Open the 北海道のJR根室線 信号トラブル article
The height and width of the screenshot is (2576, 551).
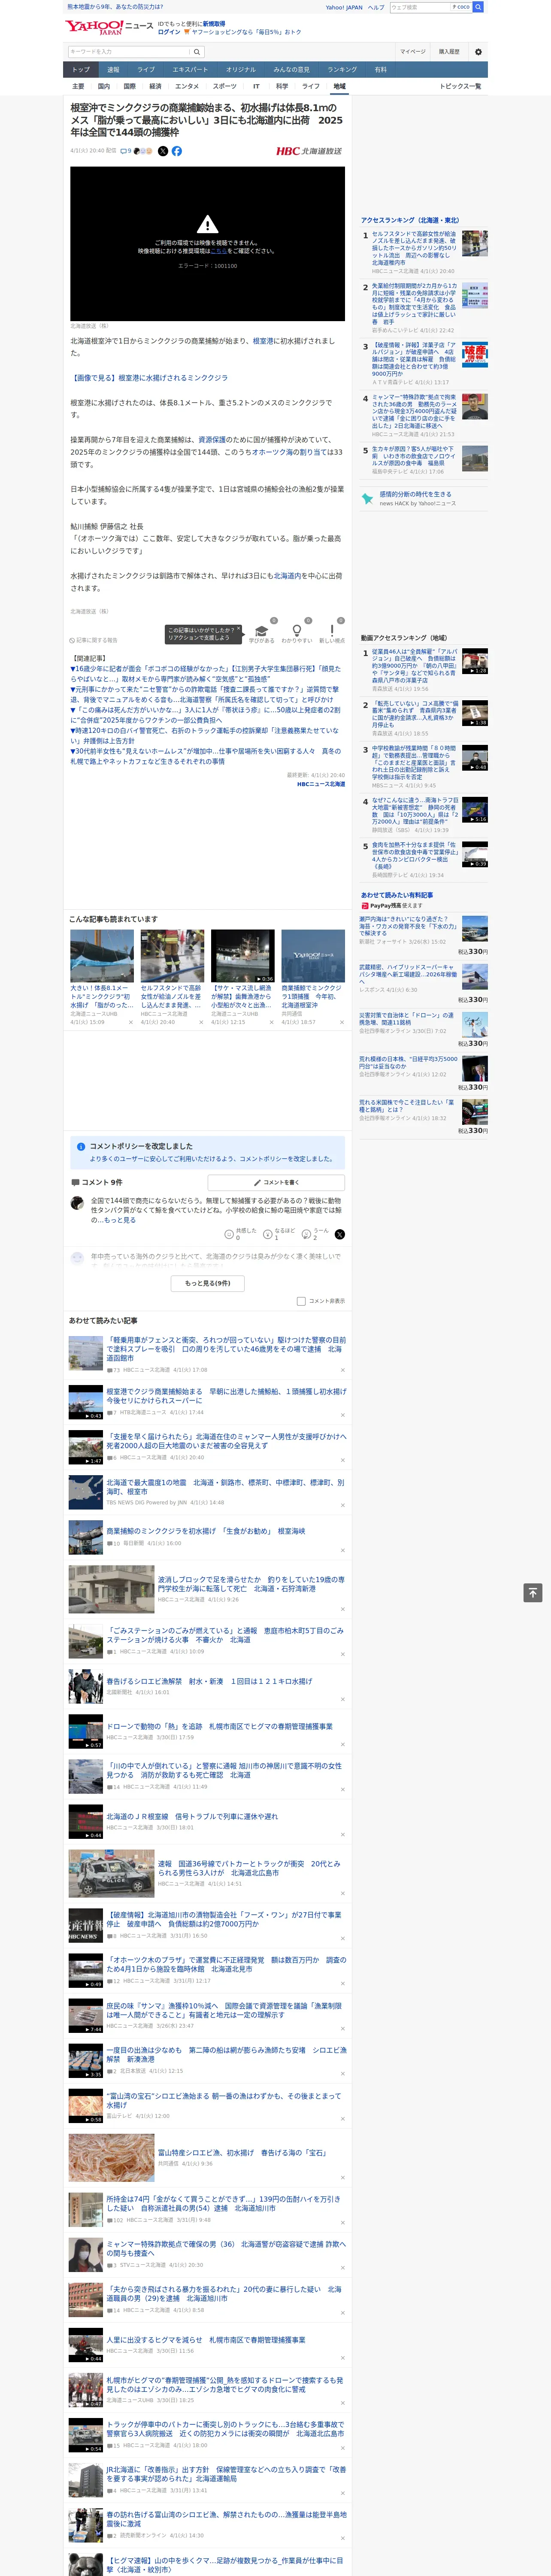coord(192,1816)
